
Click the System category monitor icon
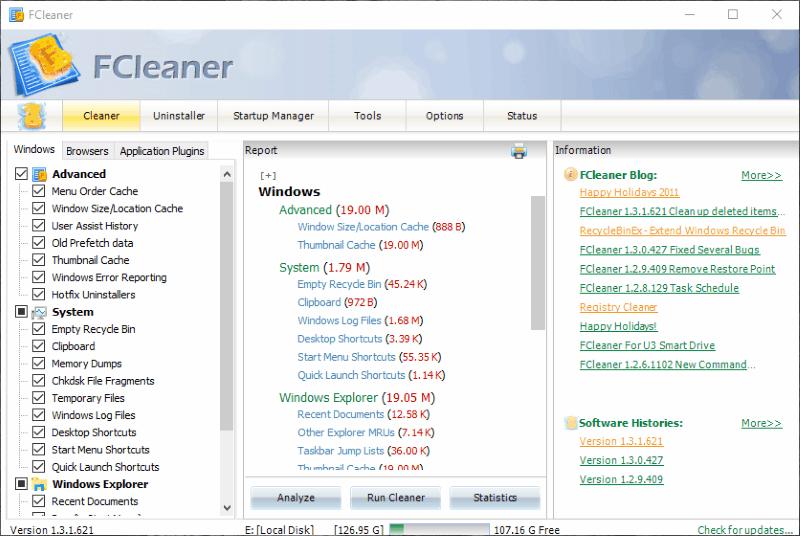click(x=39, y=312)
